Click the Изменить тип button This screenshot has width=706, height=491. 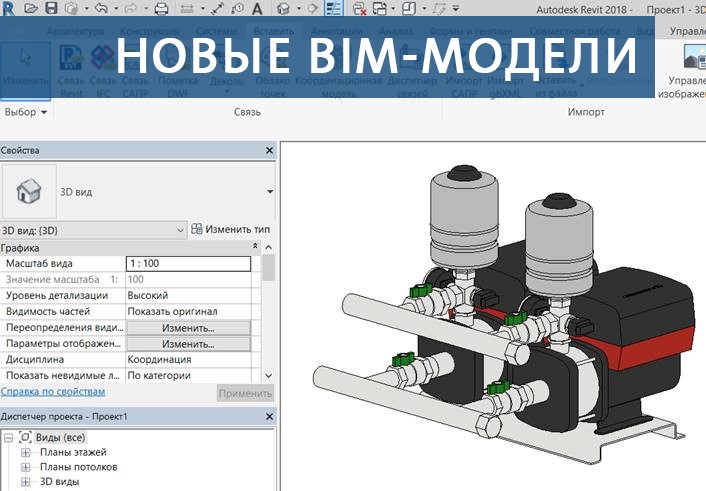coord(231,229)
